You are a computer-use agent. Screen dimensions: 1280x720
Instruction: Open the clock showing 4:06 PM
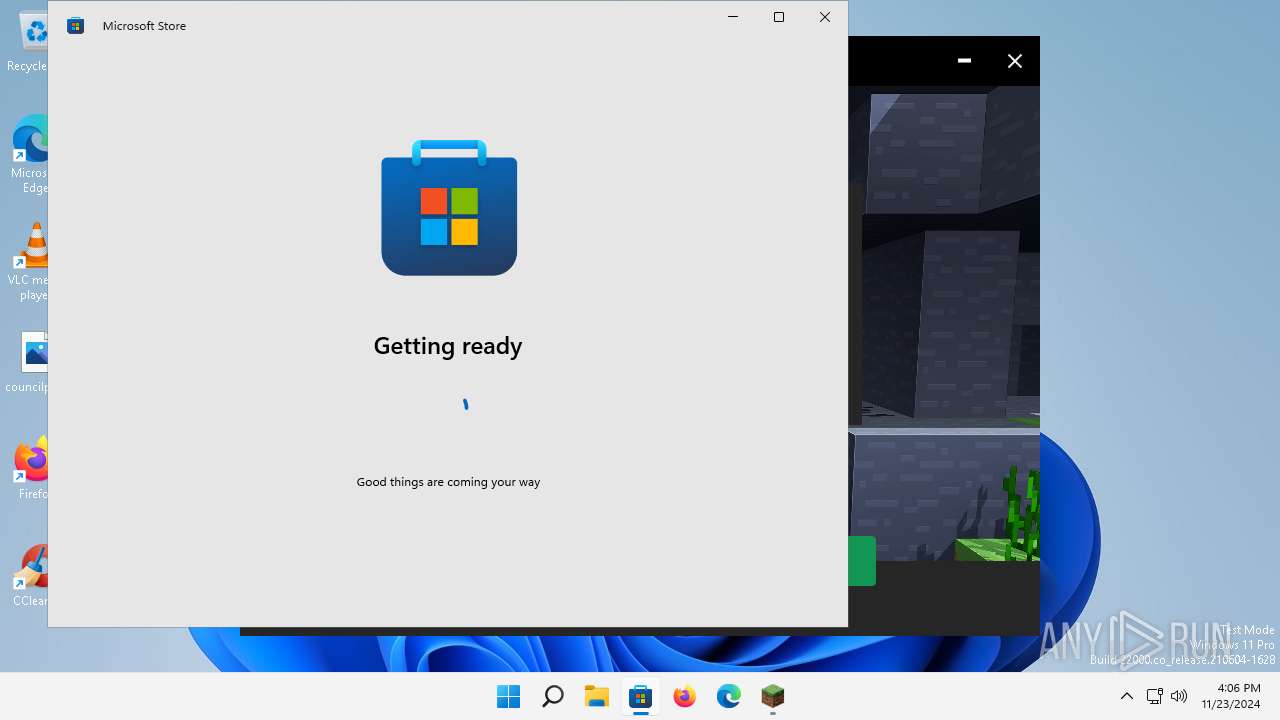click(1231, 696)
